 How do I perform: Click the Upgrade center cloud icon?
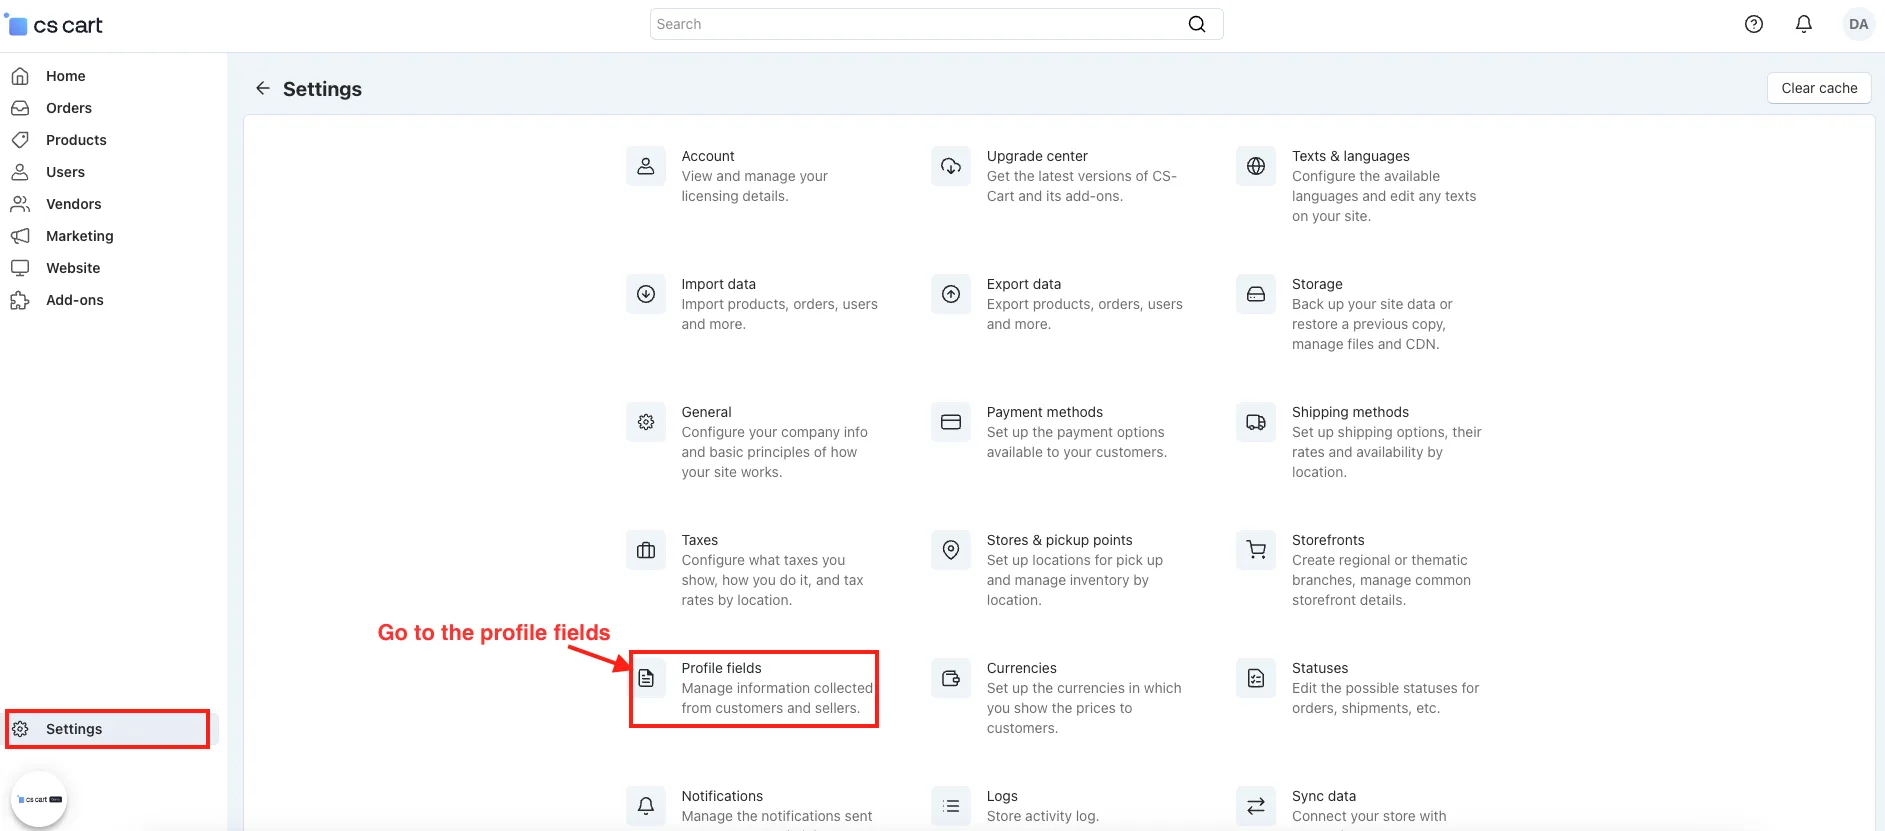951,166
